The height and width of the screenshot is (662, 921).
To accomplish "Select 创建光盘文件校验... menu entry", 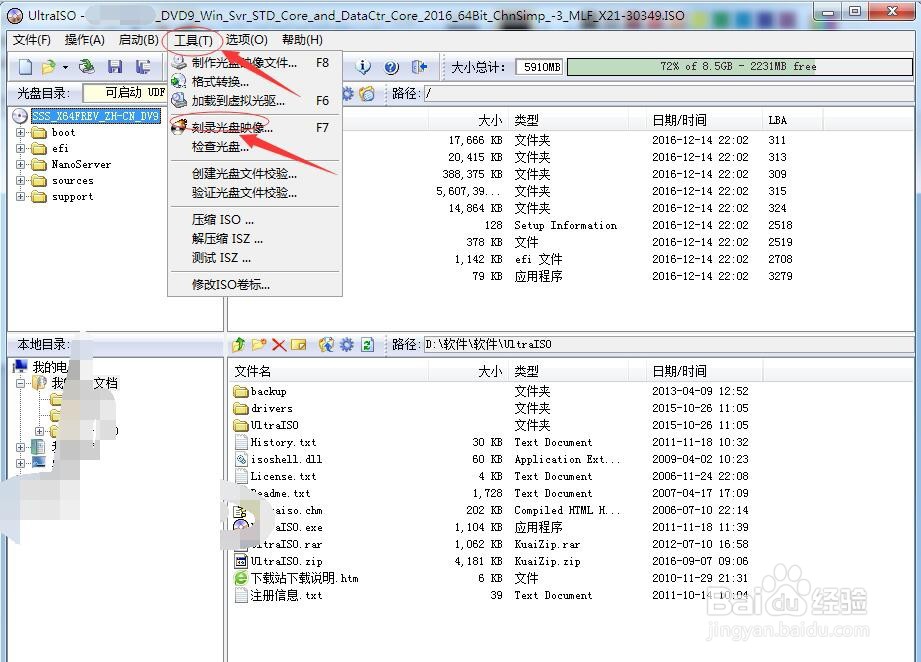I will tap(255, 174).
